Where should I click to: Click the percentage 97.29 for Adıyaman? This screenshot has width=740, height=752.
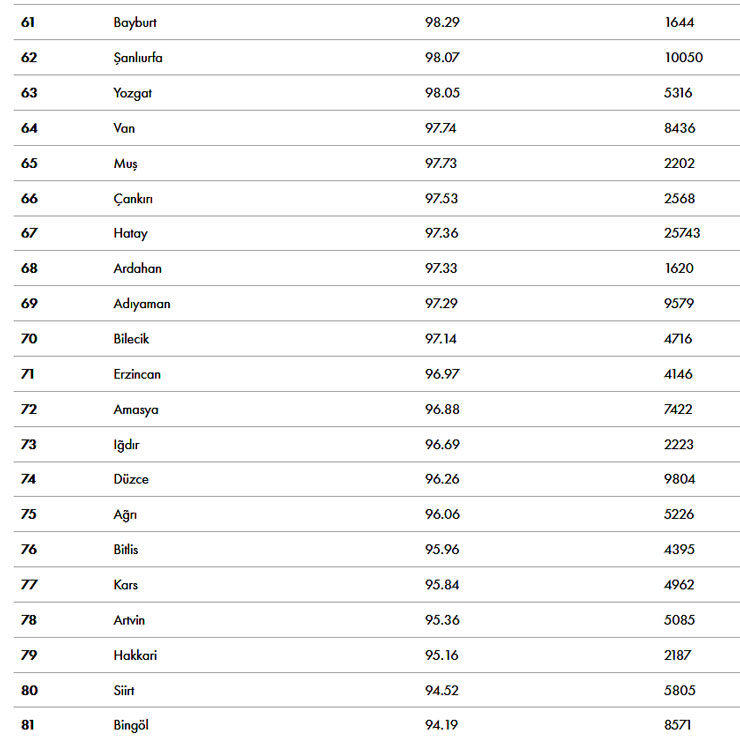pos(441,303)
